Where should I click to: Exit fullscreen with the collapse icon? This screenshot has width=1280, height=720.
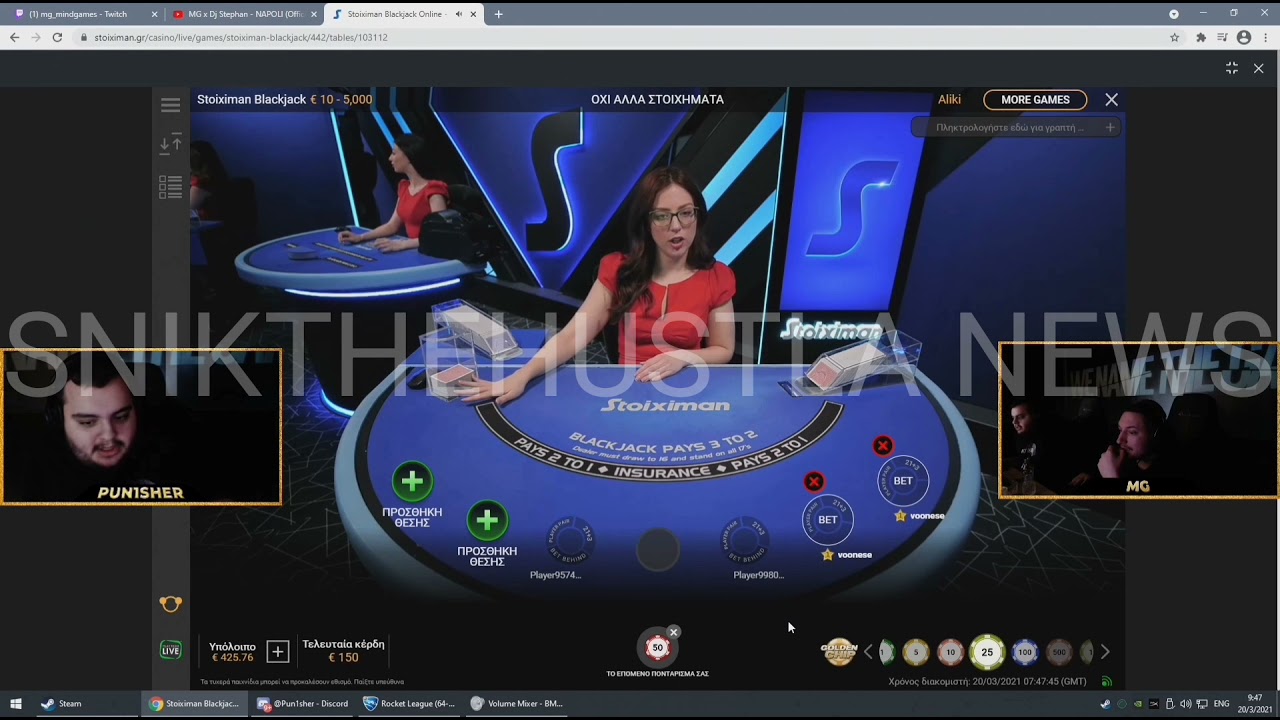pos(1232,68)
